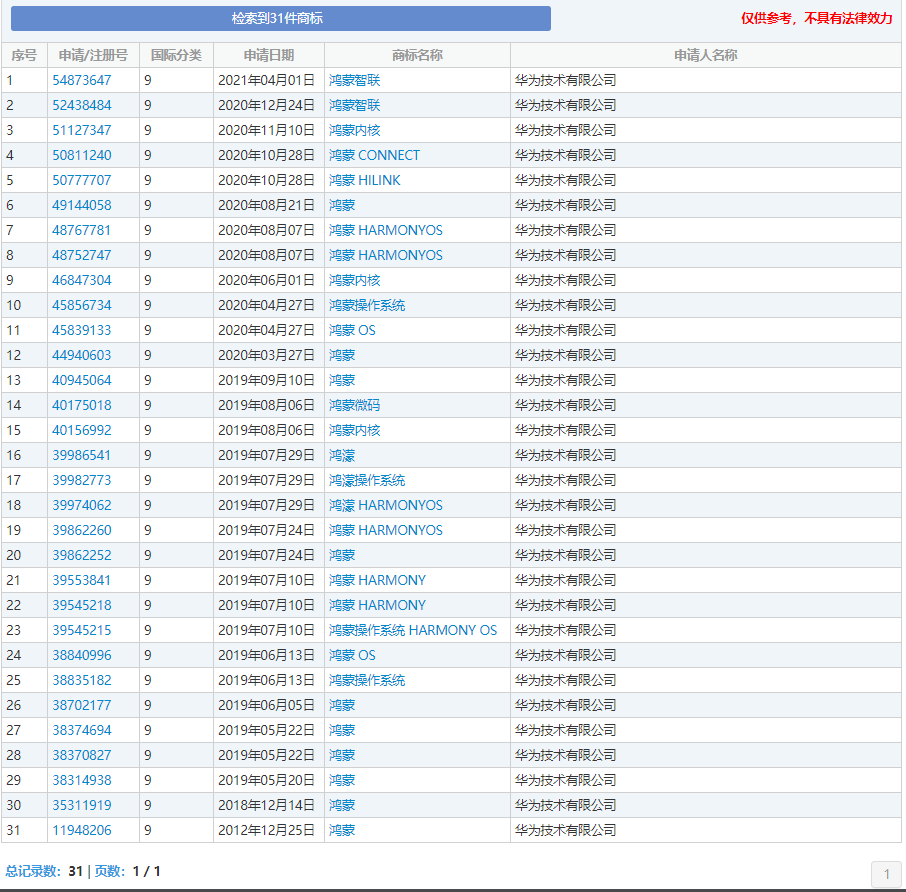This screenshot has height=892, width=906.
Task: Click registration number 39862252
Action: [81, 555]
